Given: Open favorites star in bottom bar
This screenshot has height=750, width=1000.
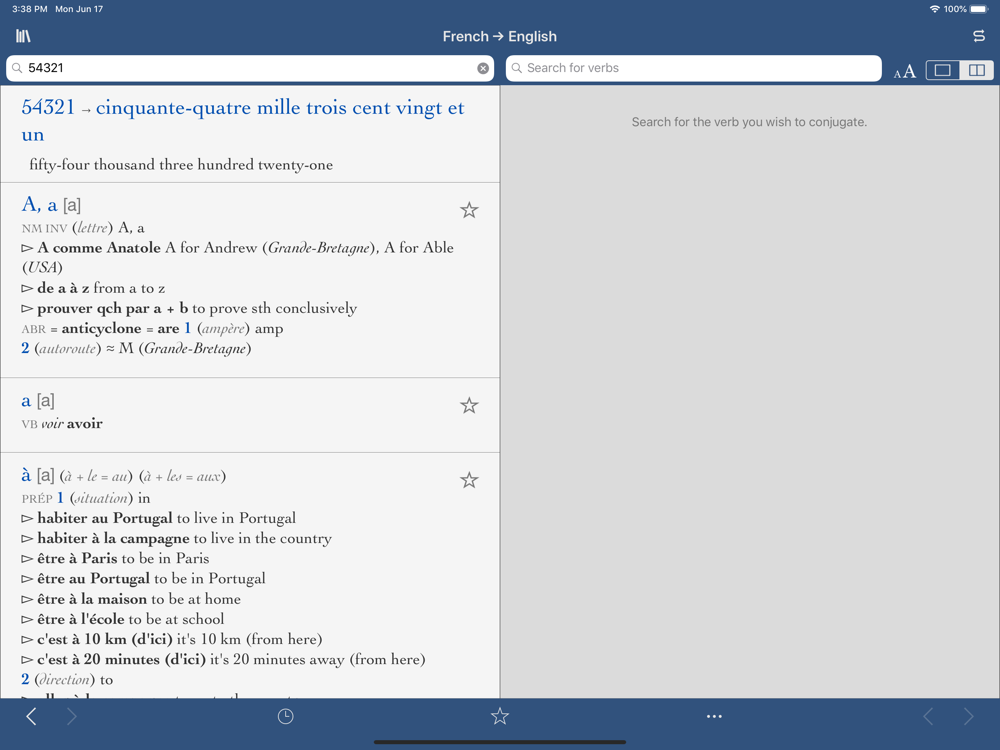Looking at the screenshot, I should 500,716.
